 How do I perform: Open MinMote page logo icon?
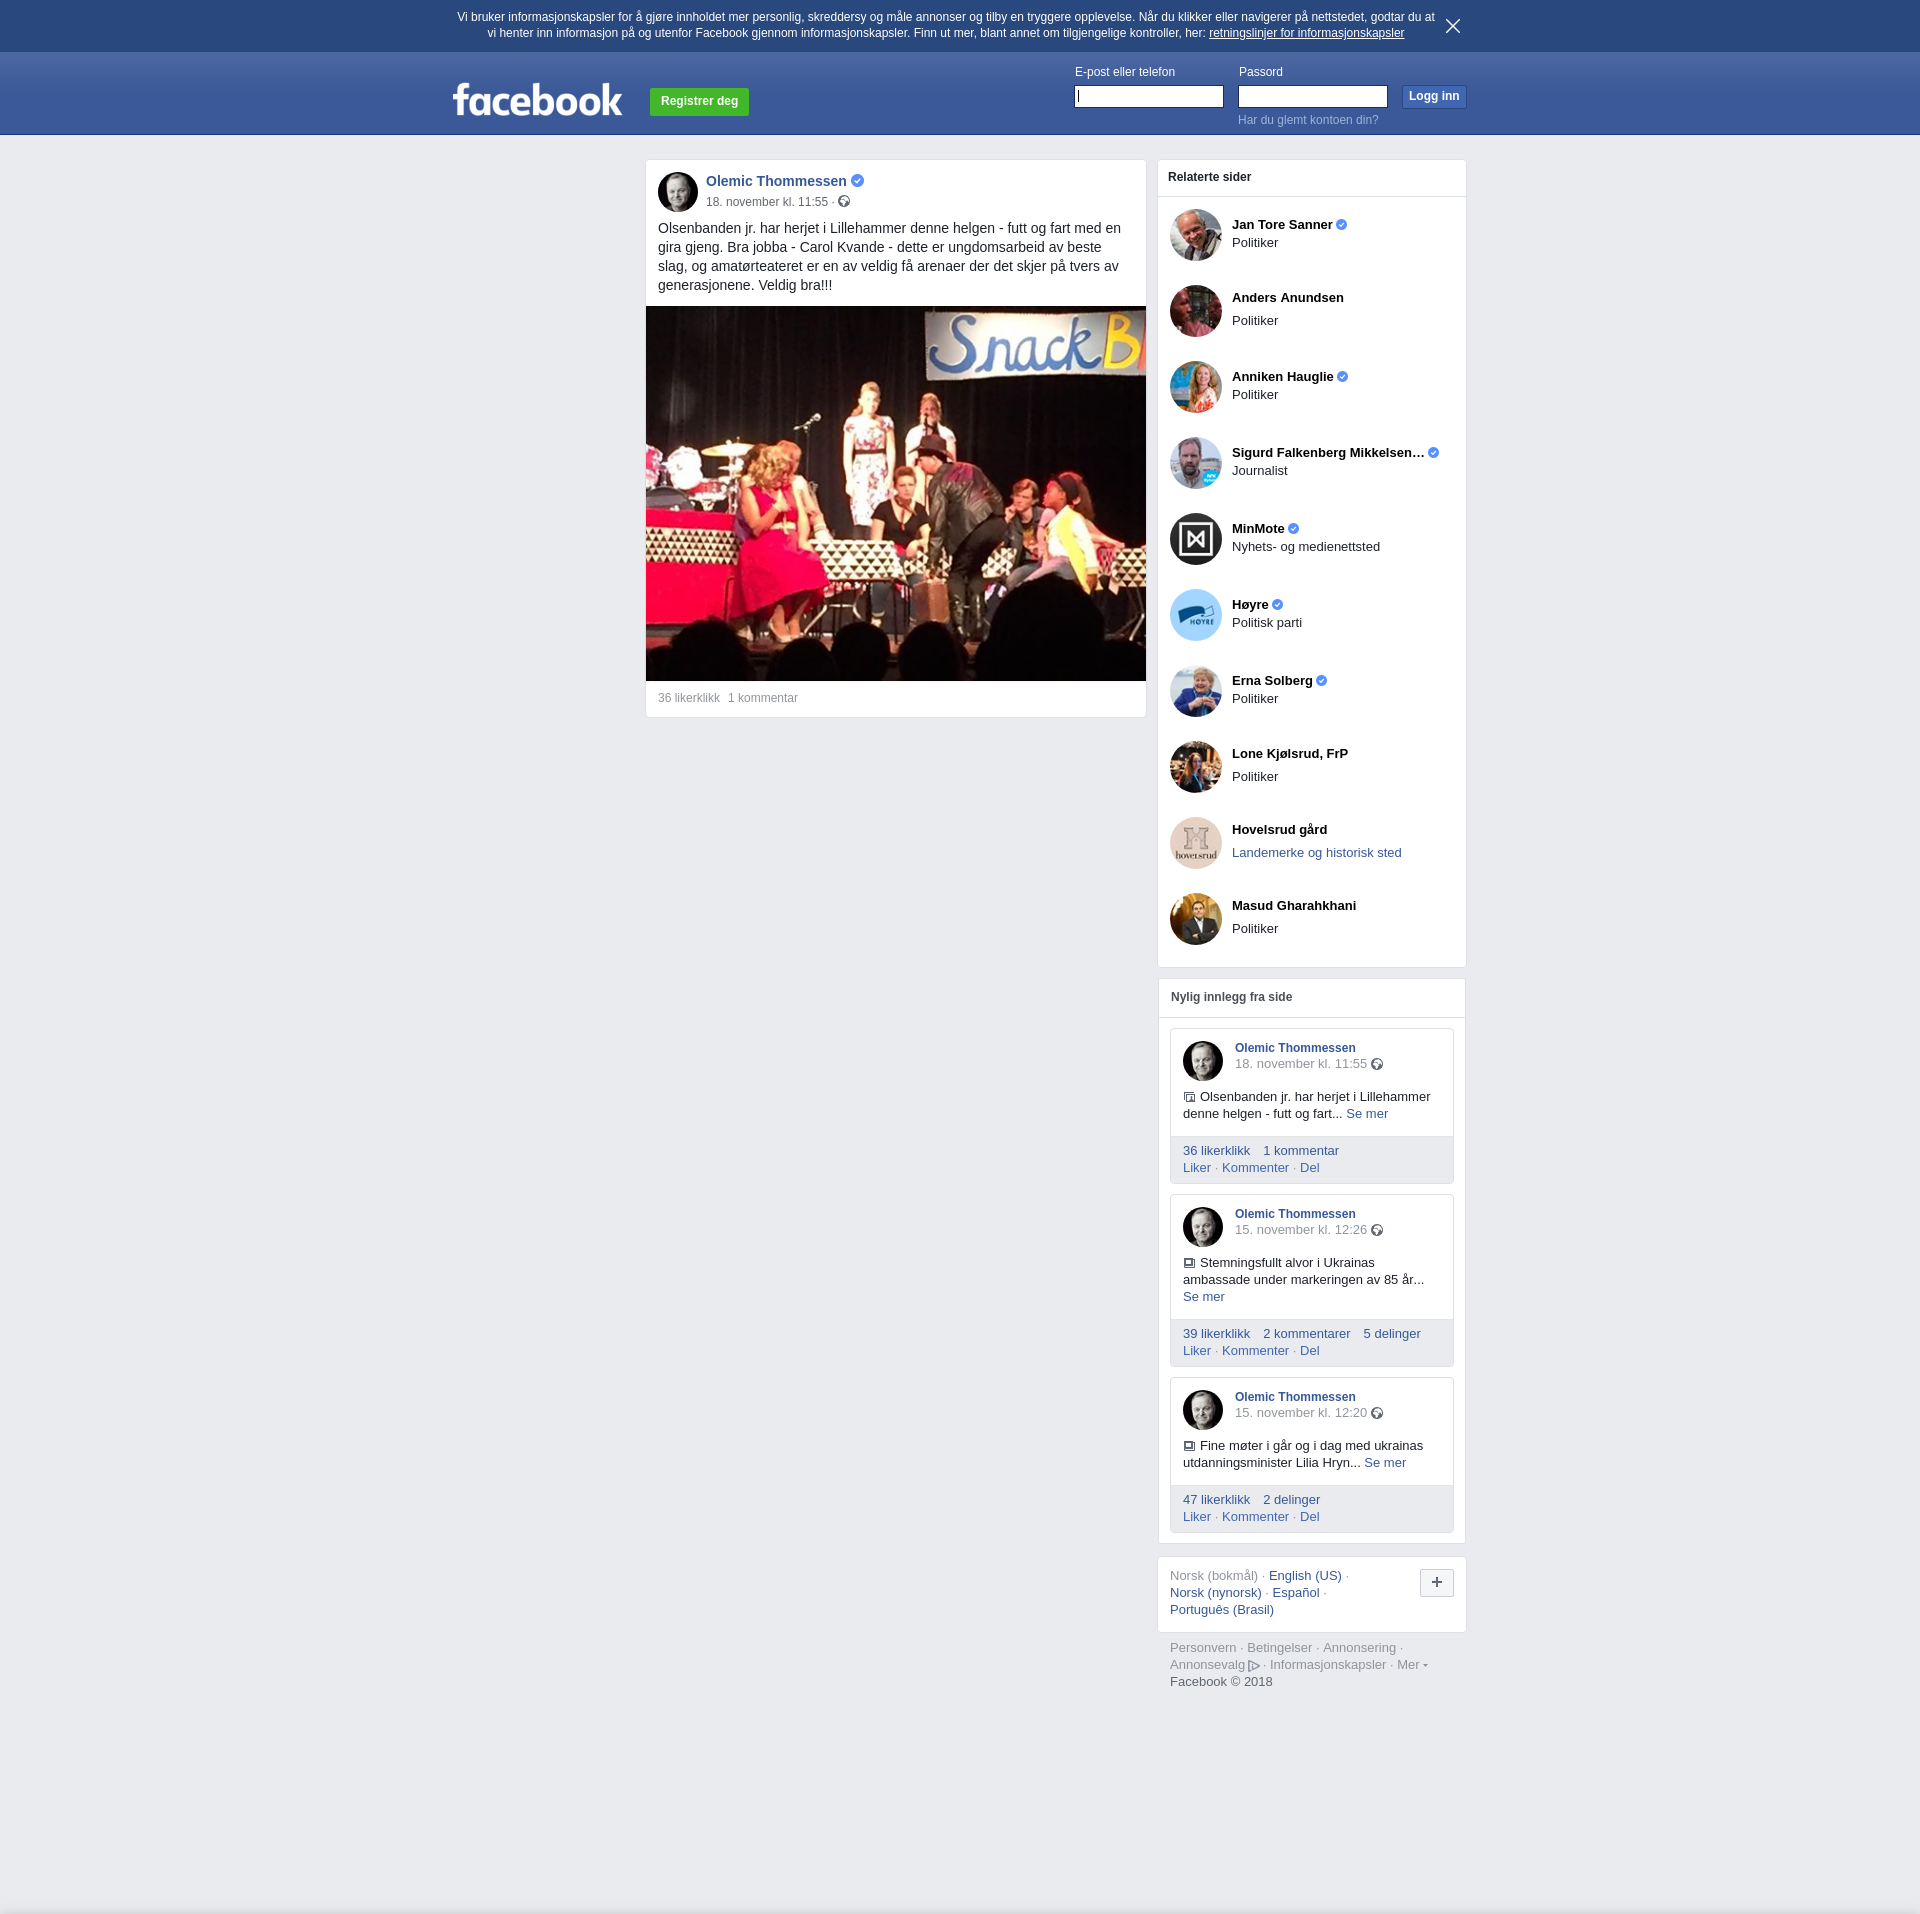coord(1195,539)
